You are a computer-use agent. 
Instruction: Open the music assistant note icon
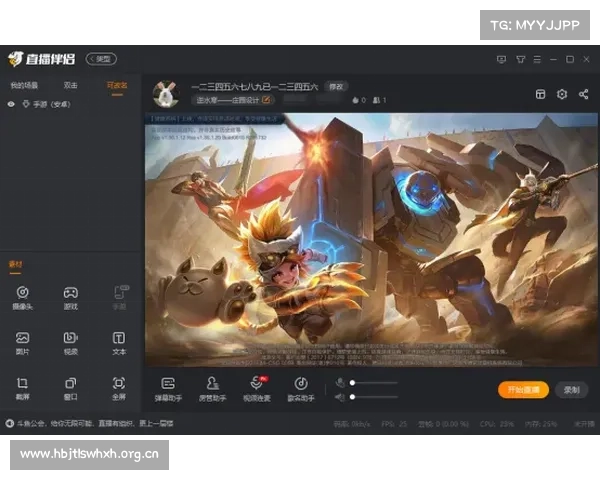click(x=301, y=389)
